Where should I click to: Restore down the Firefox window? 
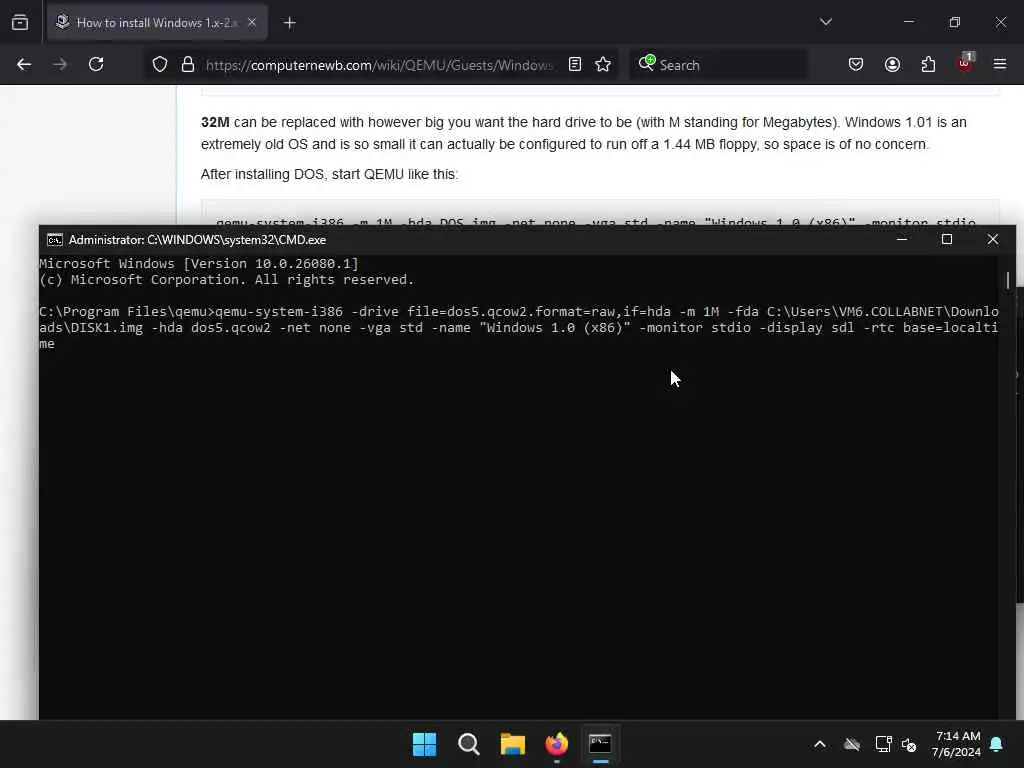[x=955, y=22]
